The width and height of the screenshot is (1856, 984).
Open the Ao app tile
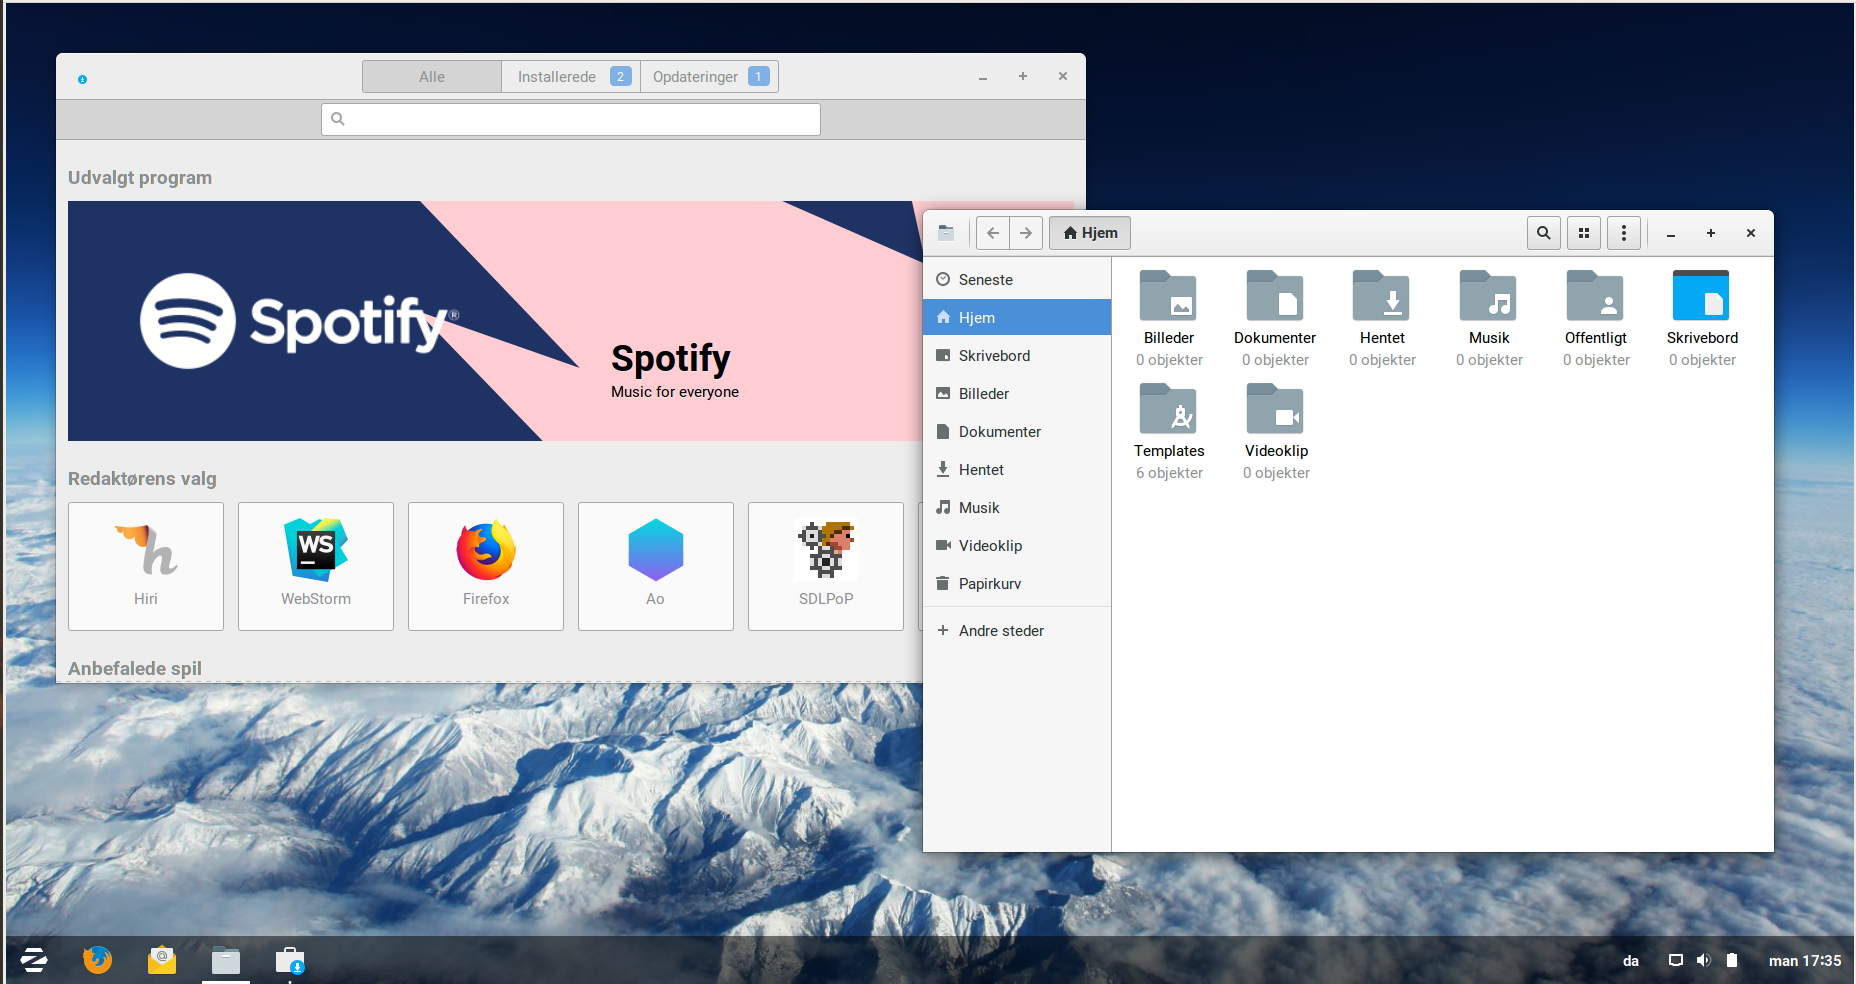click(x=656, y=566)
